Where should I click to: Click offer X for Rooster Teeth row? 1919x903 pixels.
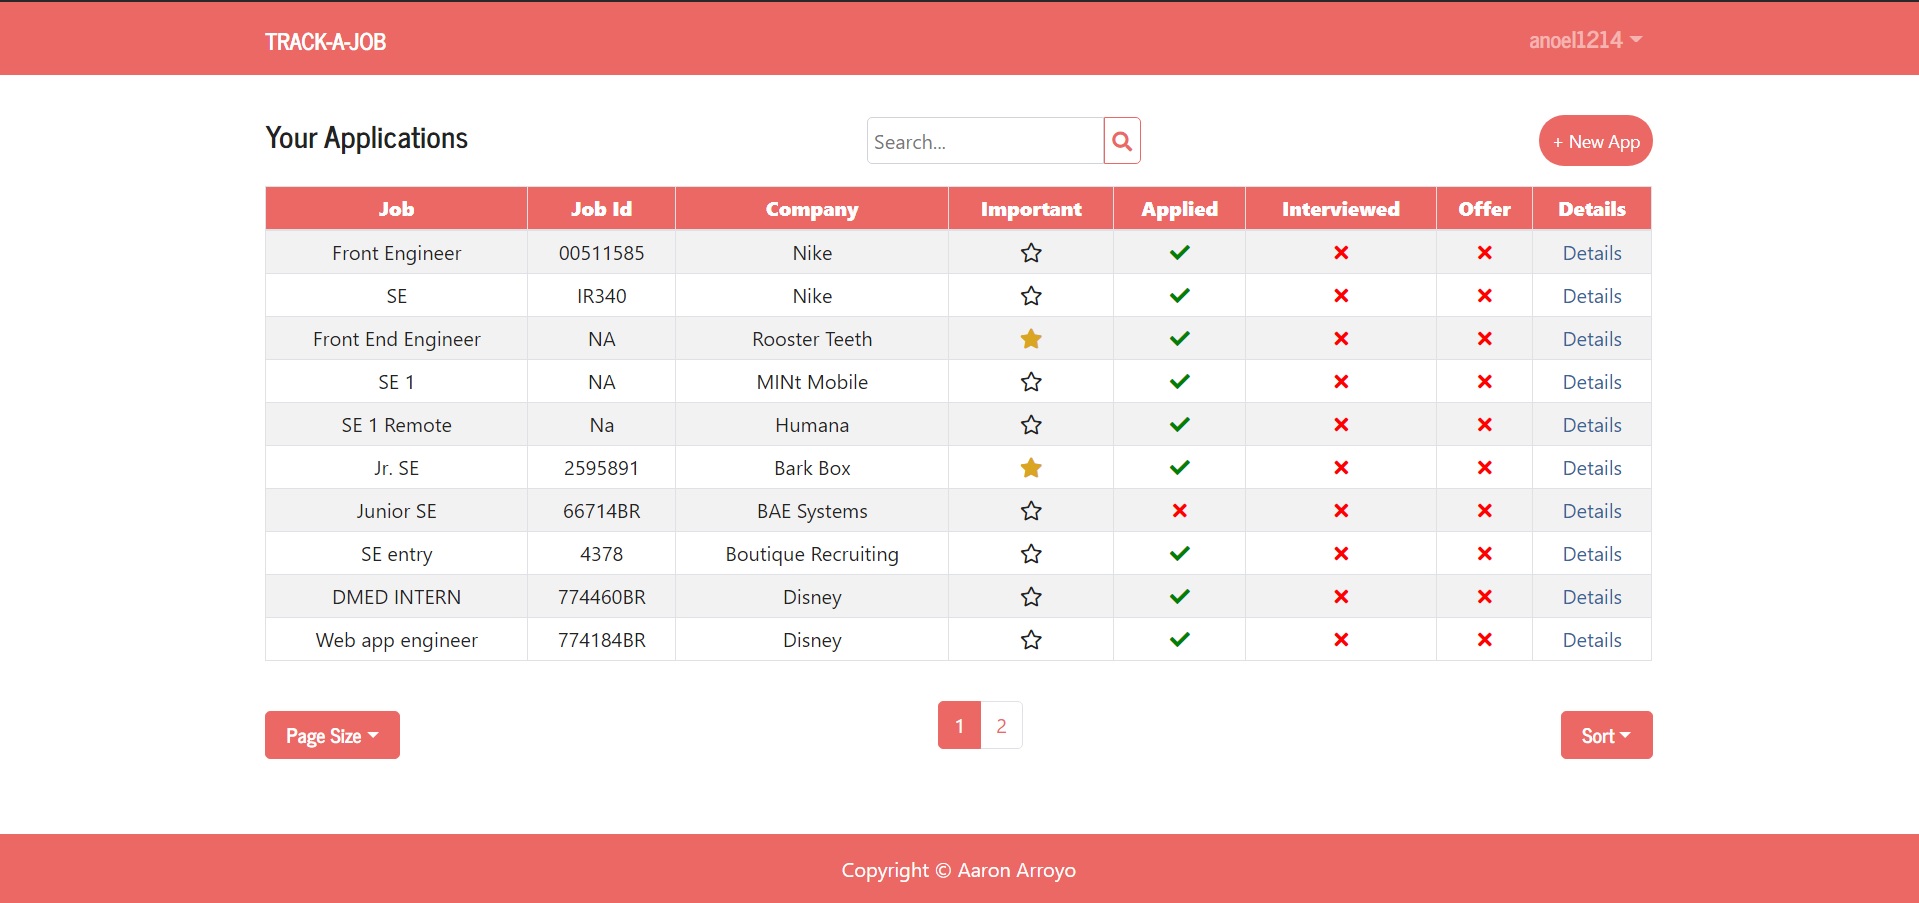(x=1485, y=339)
